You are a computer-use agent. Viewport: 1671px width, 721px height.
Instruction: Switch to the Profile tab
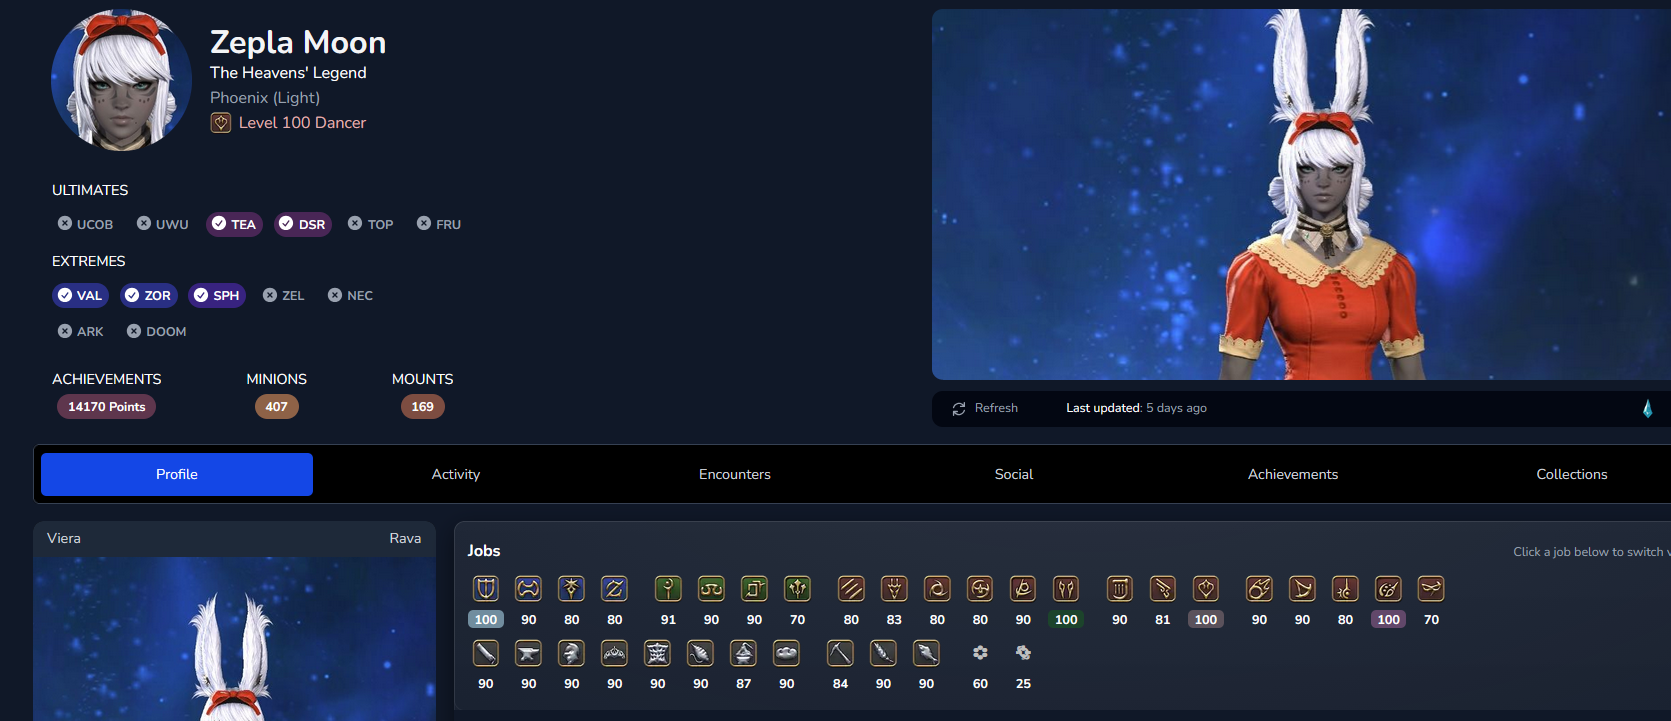(177, 474)
